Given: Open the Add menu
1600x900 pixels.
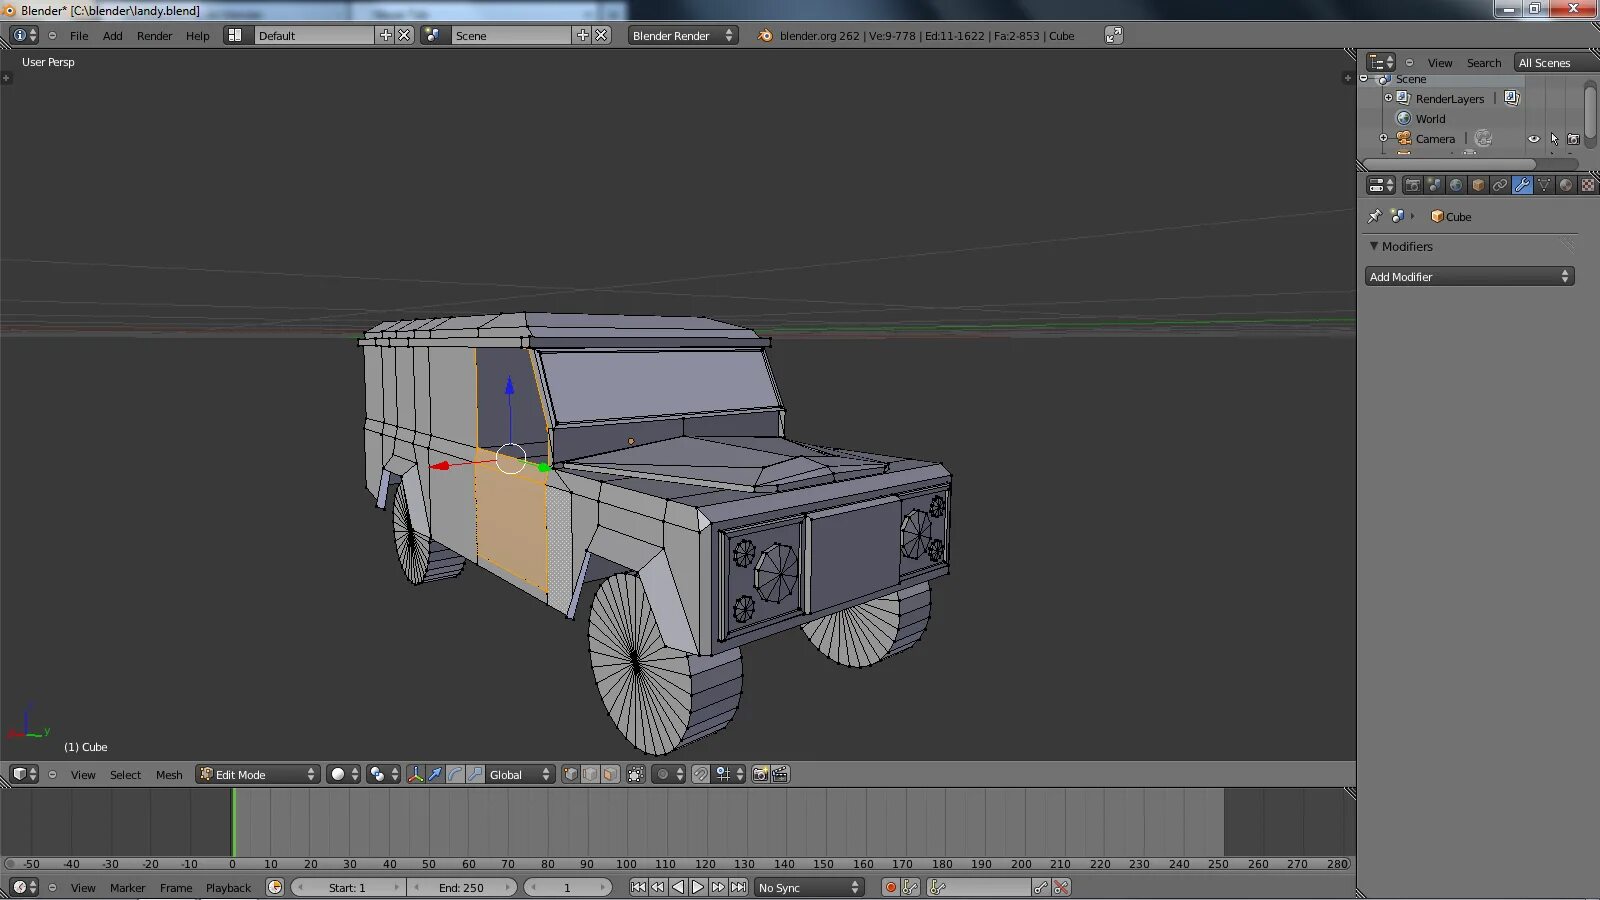Looking at the screenshot, I should [113, 36].
